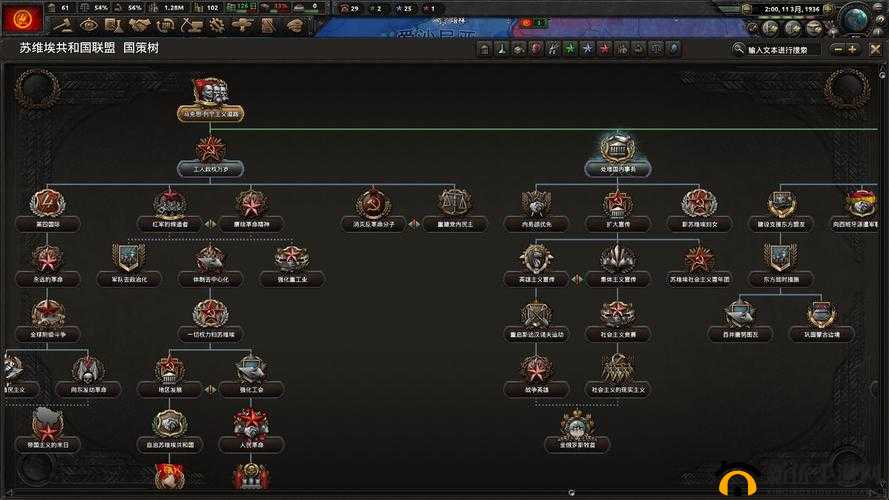Screen dimensions: 889x500
Task: Select the root focus with red flag
Action: coord(210,100)
